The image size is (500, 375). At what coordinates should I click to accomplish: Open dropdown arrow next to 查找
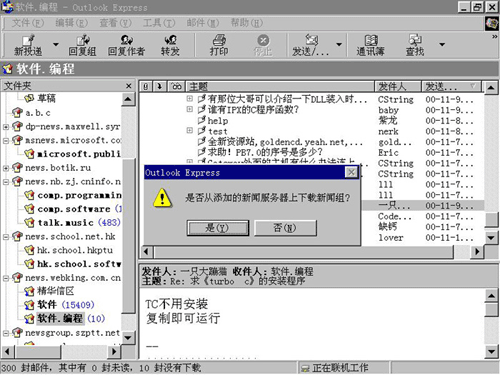pyautogui.click(x=442, y=44)
